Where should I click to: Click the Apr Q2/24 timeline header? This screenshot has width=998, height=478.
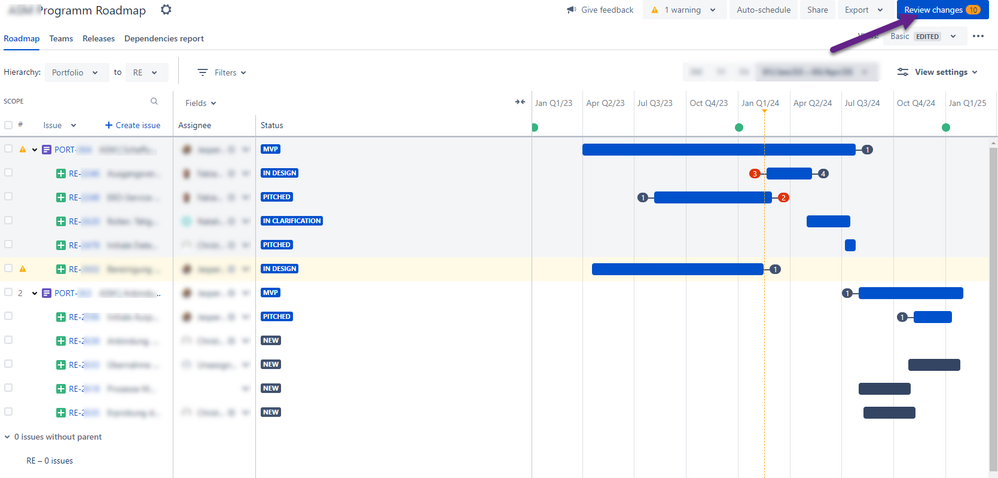tap(813, 102)
